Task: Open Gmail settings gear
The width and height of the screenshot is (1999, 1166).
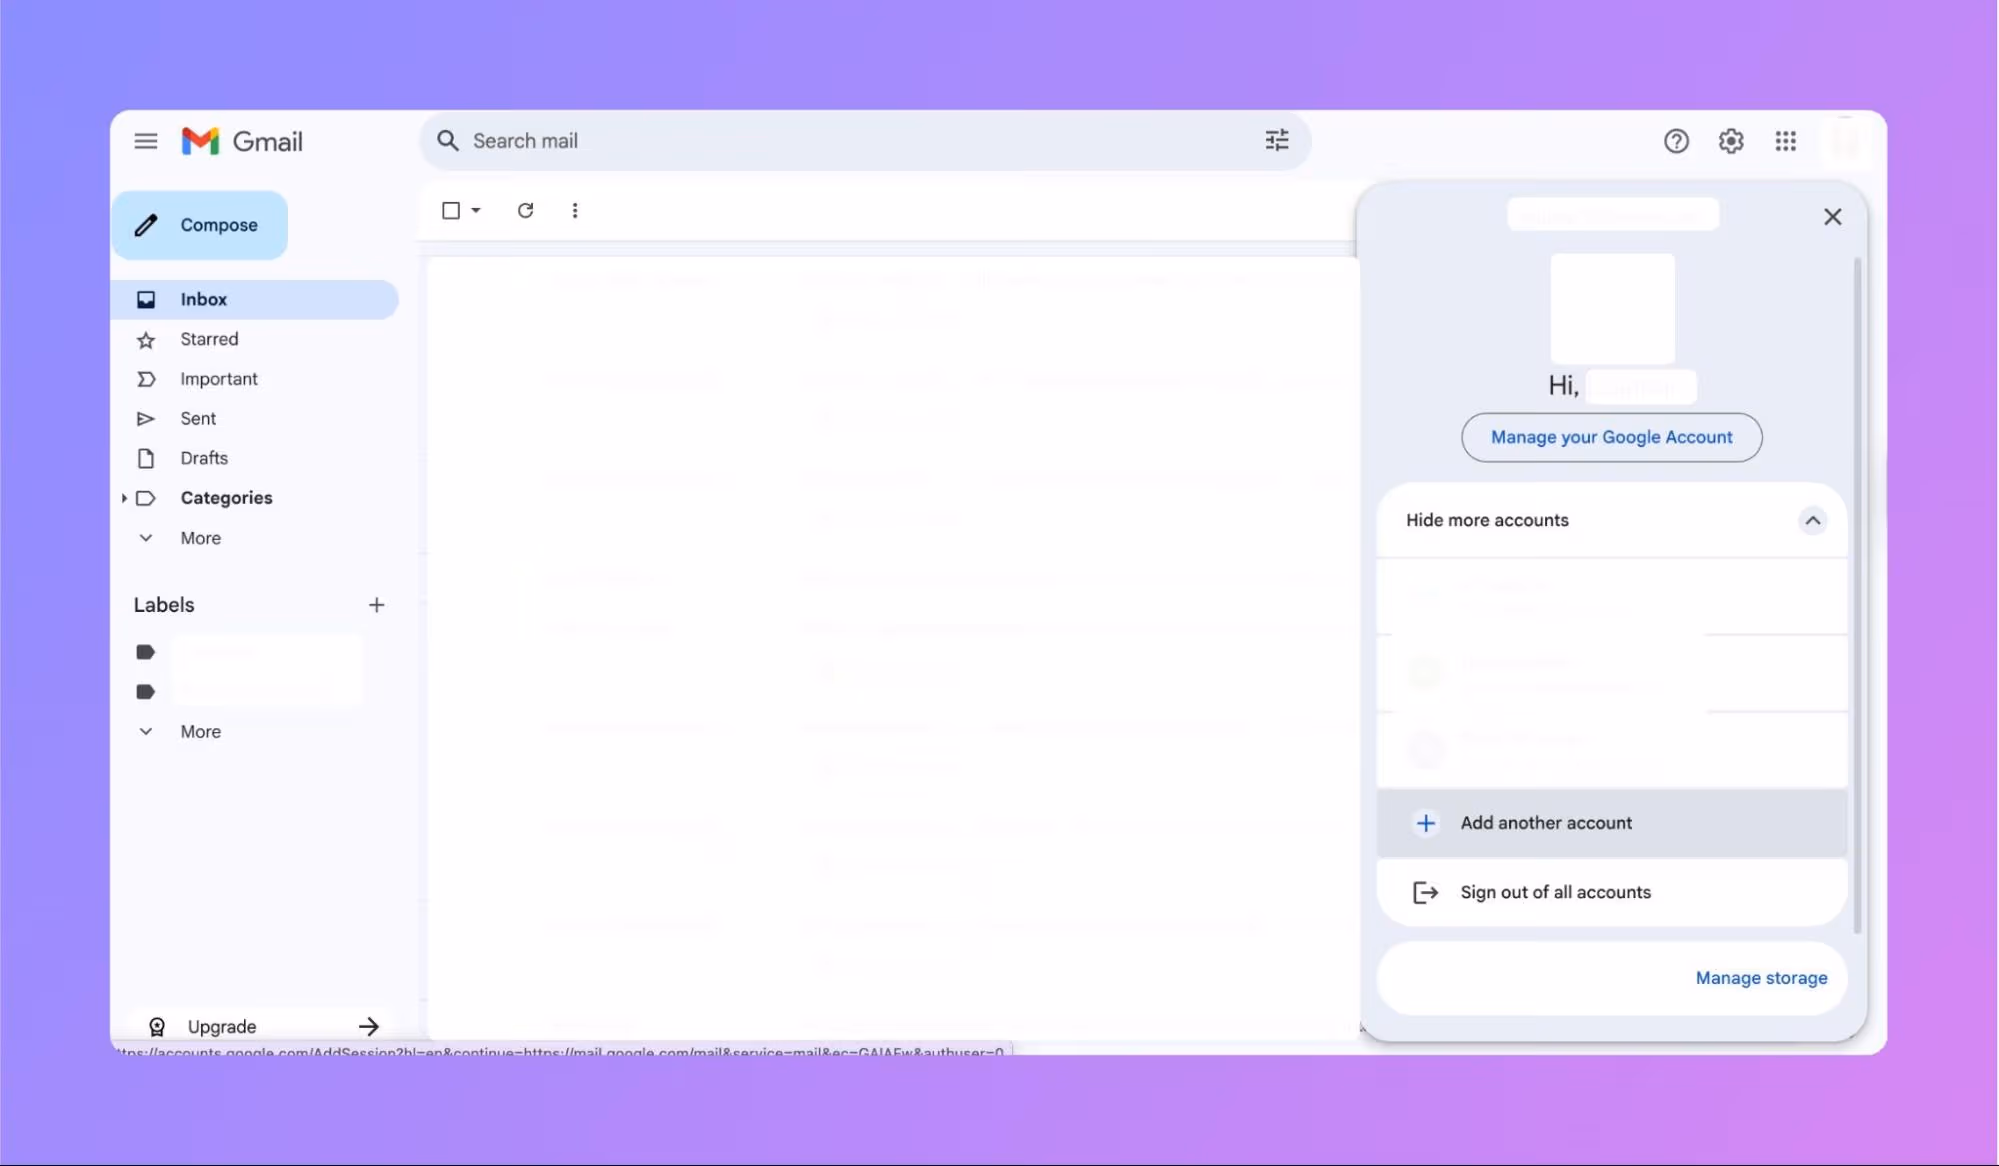Action: (x=1731, y=141)
